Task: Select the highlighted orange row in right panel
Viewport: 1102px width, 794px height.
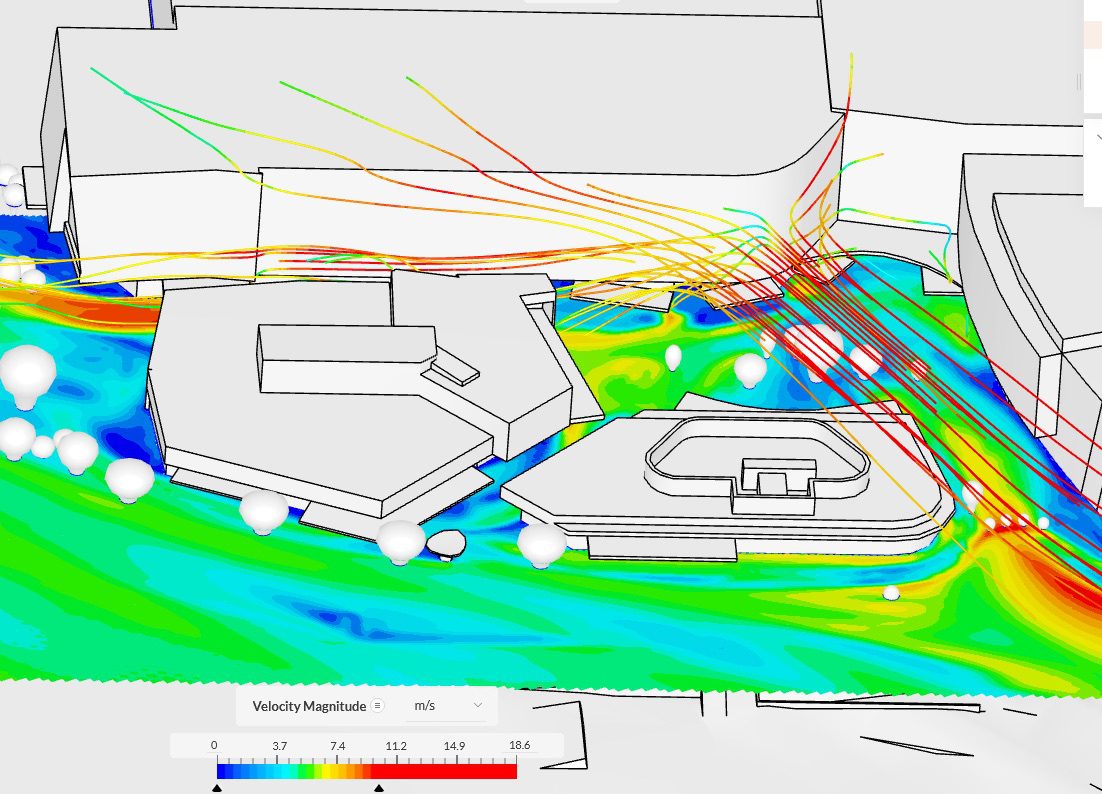Action: [x=1093, y=36]
